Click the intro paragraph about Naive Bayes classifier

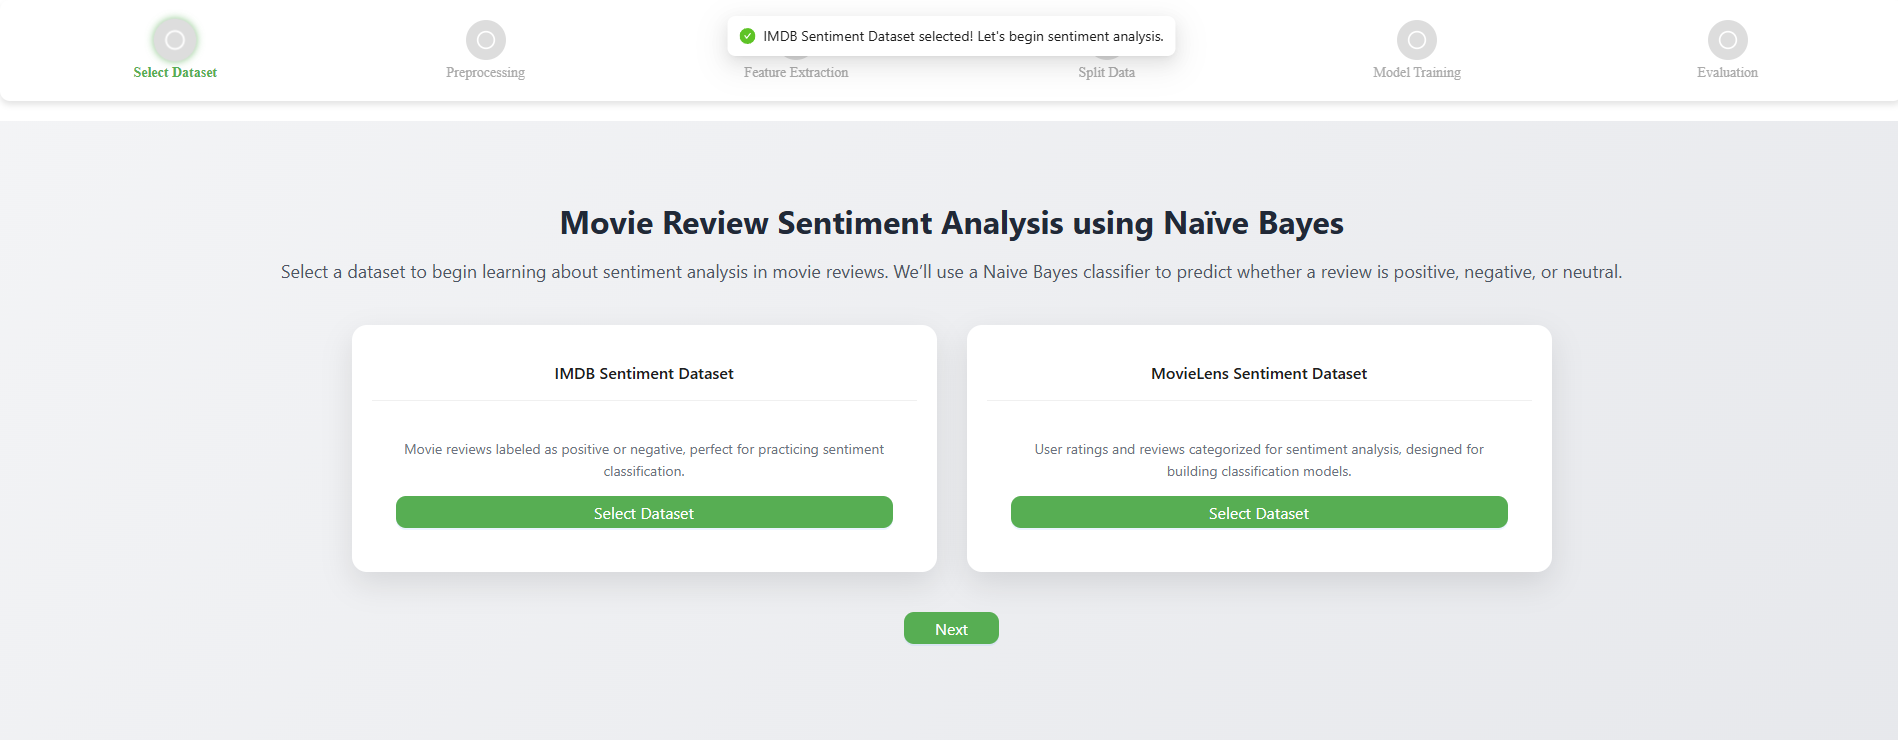point(951,272)
